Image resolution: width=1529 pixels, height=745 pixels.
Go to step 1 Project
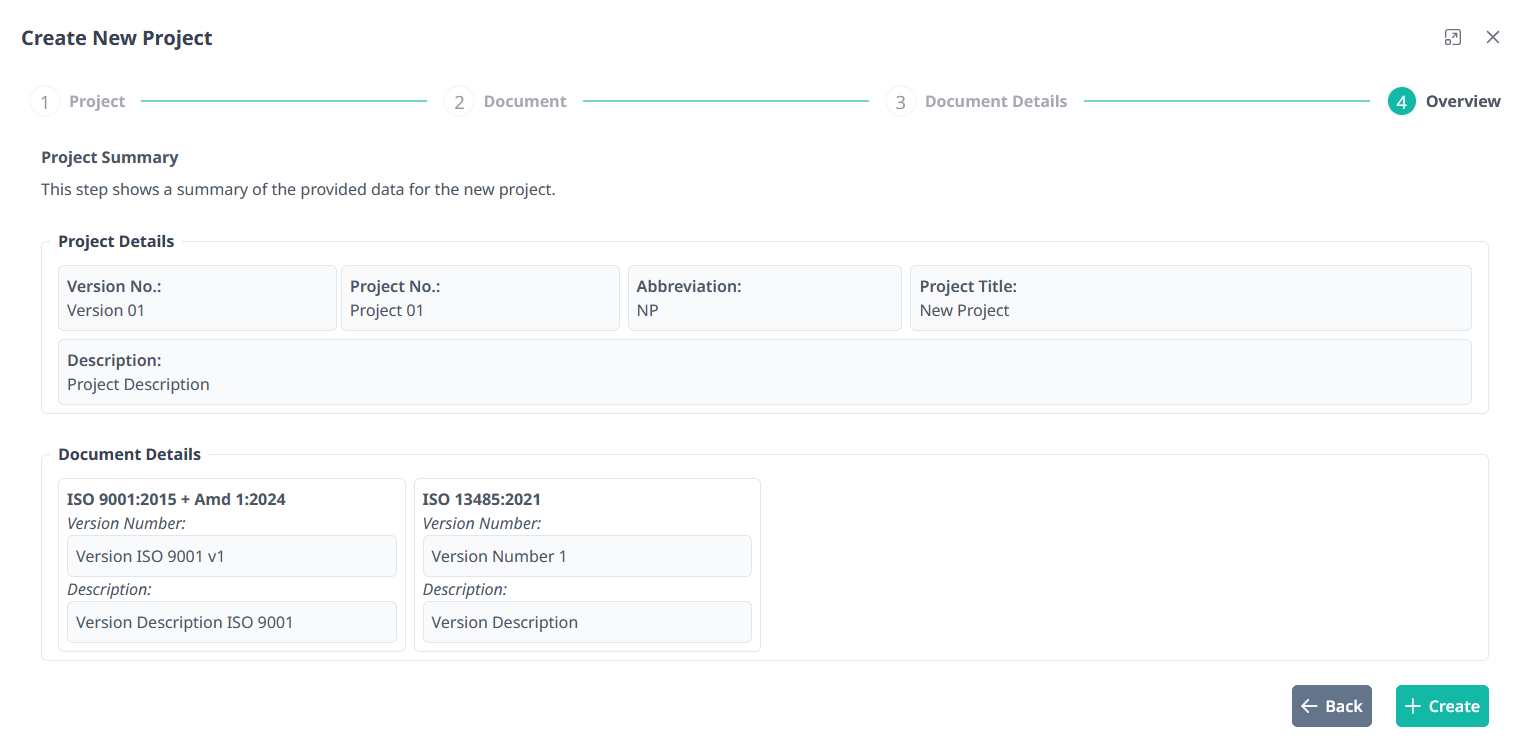pyautogui.click(x=97, y=101)
